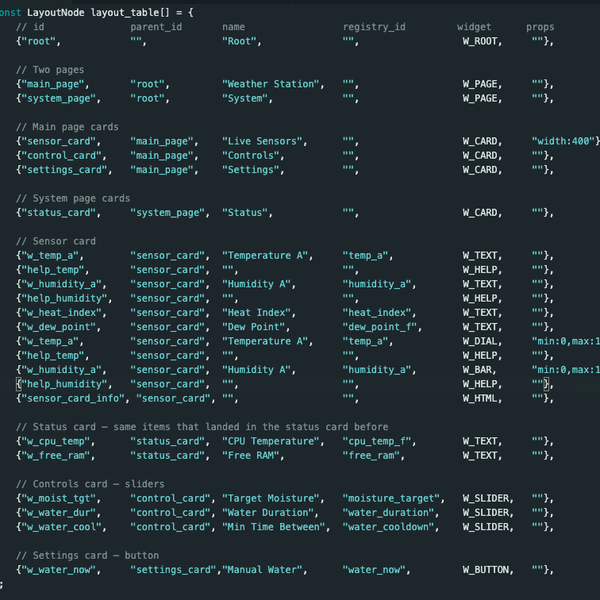Click the "// System page cards" comment
The image size is (600, 600).
(x=73, y=199)
